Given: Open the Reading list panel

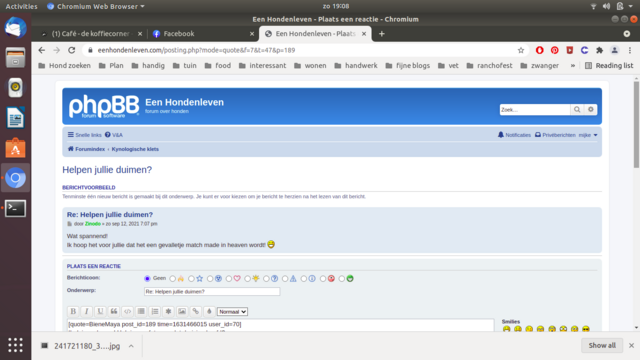Looking at the screenshot, I should [x=609, y=66].
